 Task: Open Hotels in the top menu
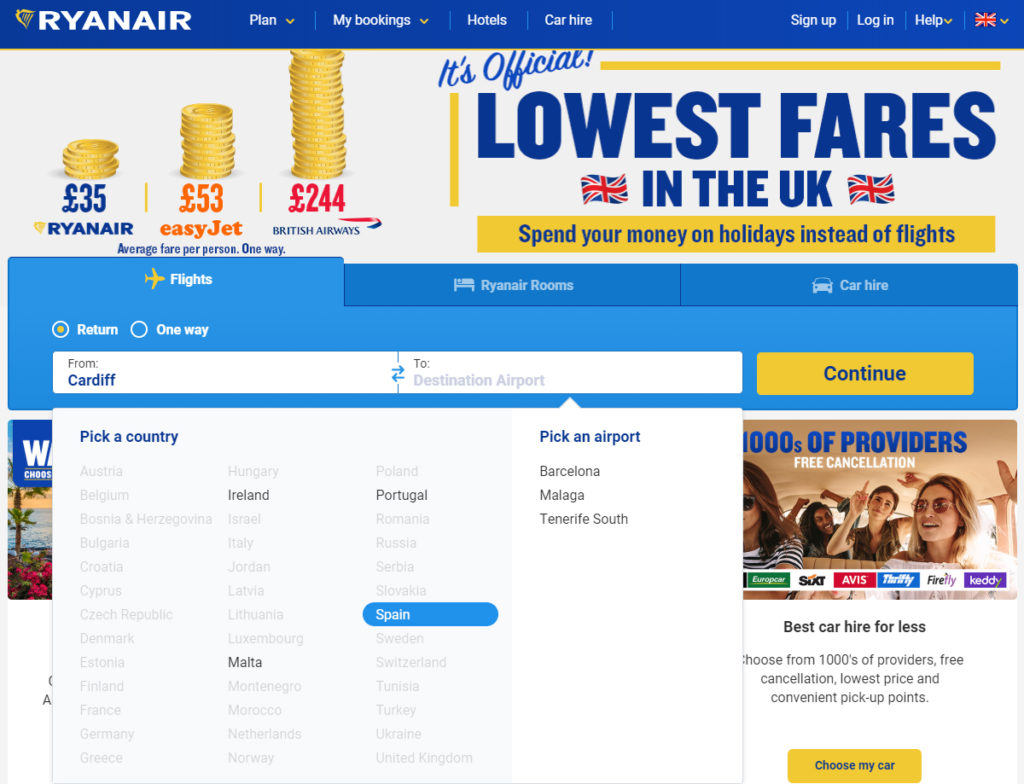pos(487,20)
